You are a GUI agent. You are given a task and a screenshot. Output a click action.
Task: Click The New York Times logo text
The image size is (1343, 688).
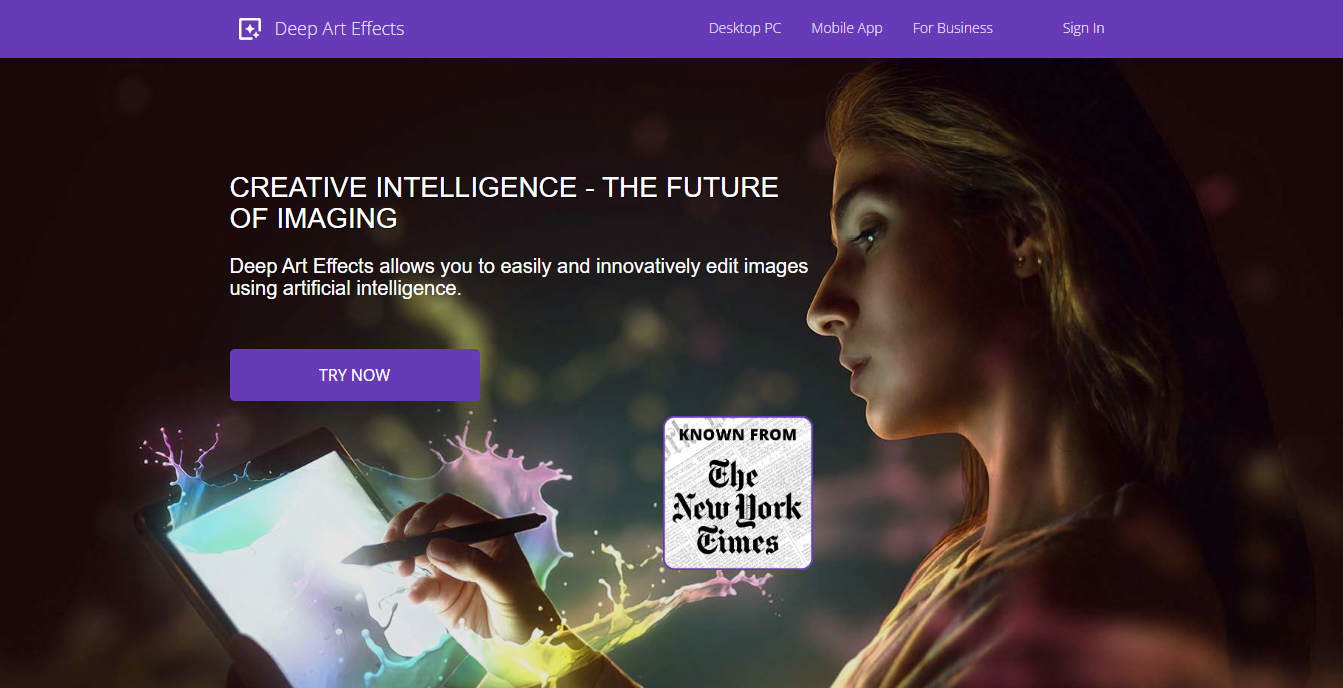click(738, 508)
